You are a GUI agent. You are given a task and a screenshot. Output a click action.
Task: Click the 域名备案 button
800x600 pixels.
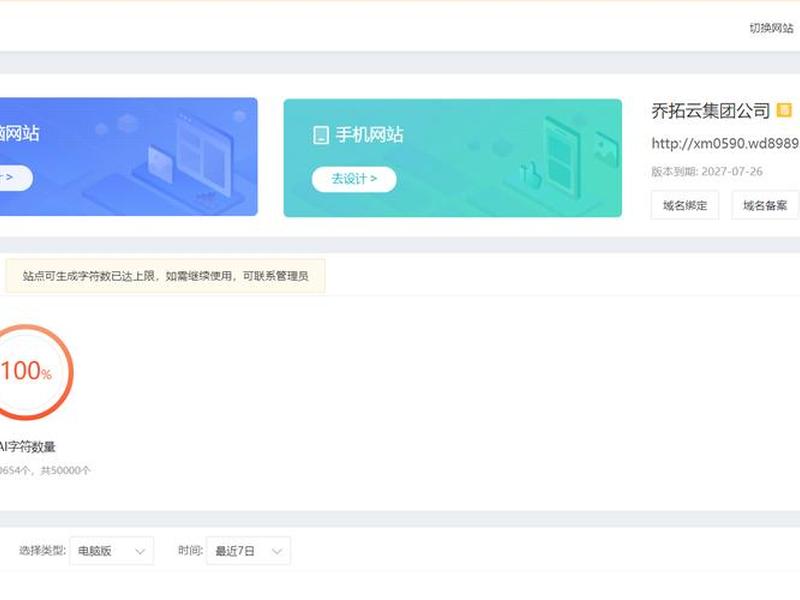coord(765,205)
